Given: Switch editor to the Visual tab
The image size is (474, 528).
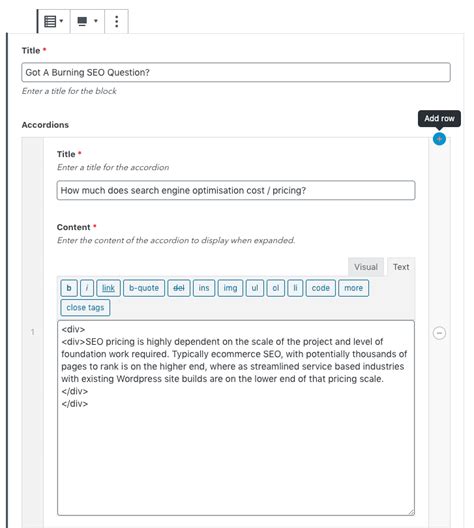Looking at the screenshot, I should [x=366, y=267].
